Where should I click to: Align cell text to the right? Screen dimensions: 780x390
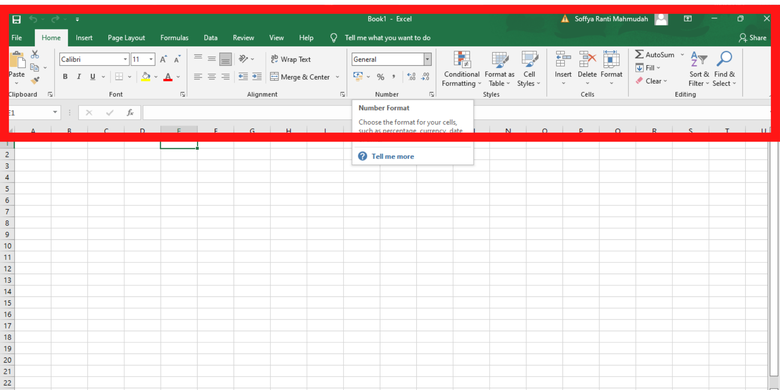tap(226, 77)
